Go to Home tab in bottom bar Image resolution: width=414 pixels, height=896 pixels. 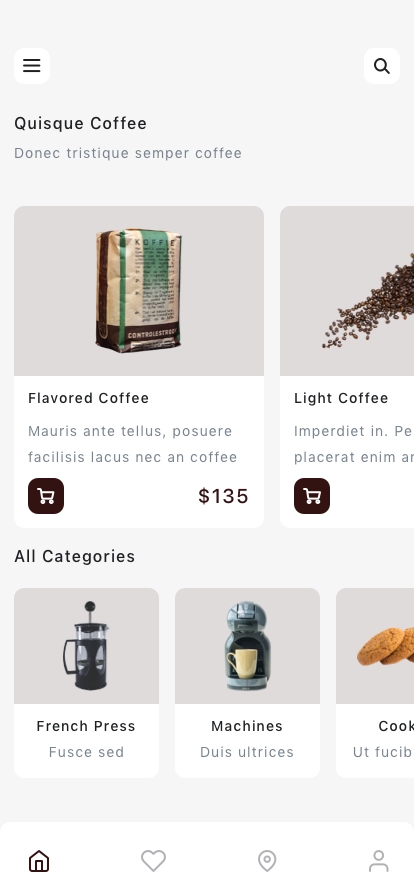click(x=39, y=861)
